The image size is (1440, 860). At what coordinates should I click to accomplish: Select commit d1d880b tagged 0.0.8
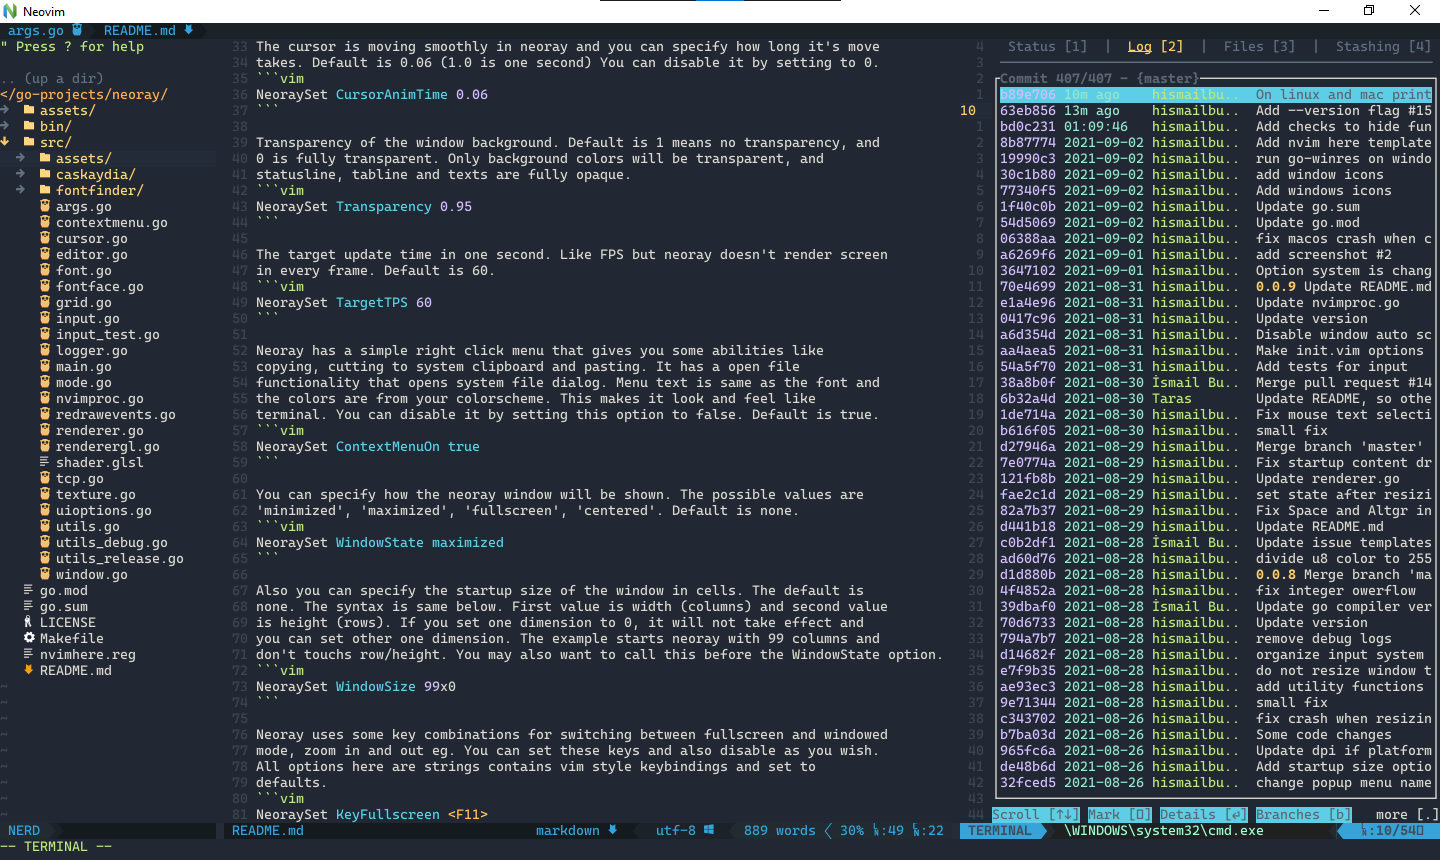(x=1216, y=574)
